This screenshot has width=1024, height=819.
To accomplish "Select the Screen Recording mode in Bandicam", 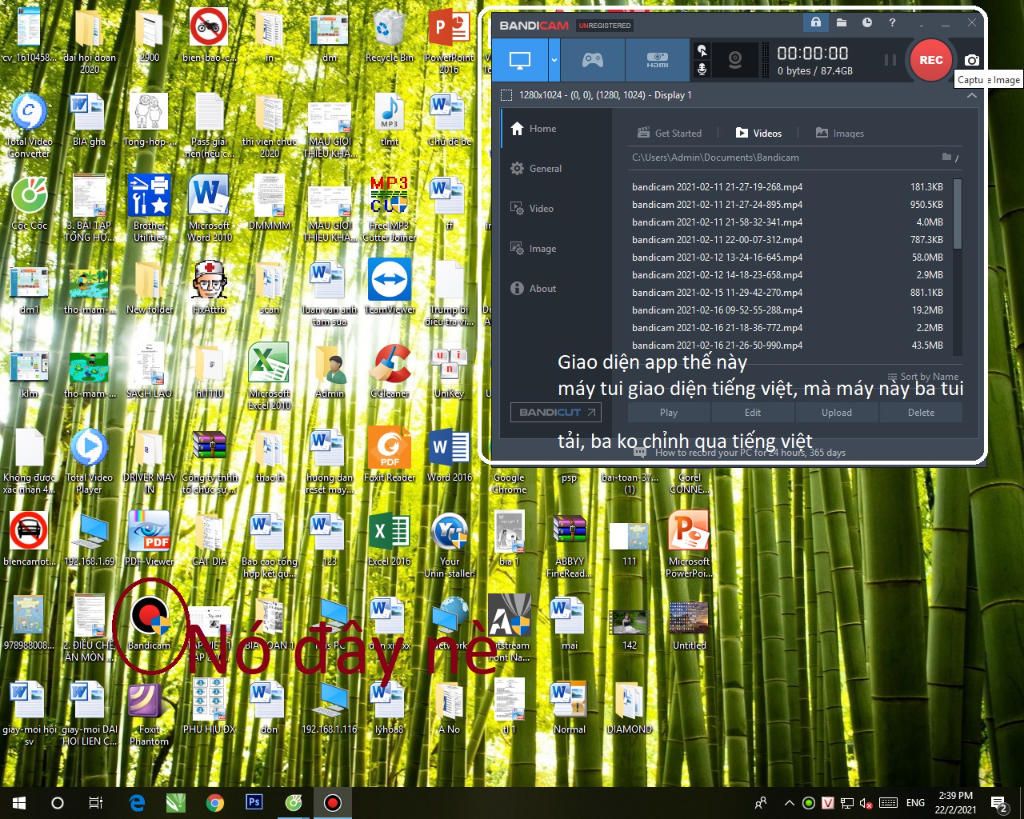I will pyautogui.click(x=520, y=60).
